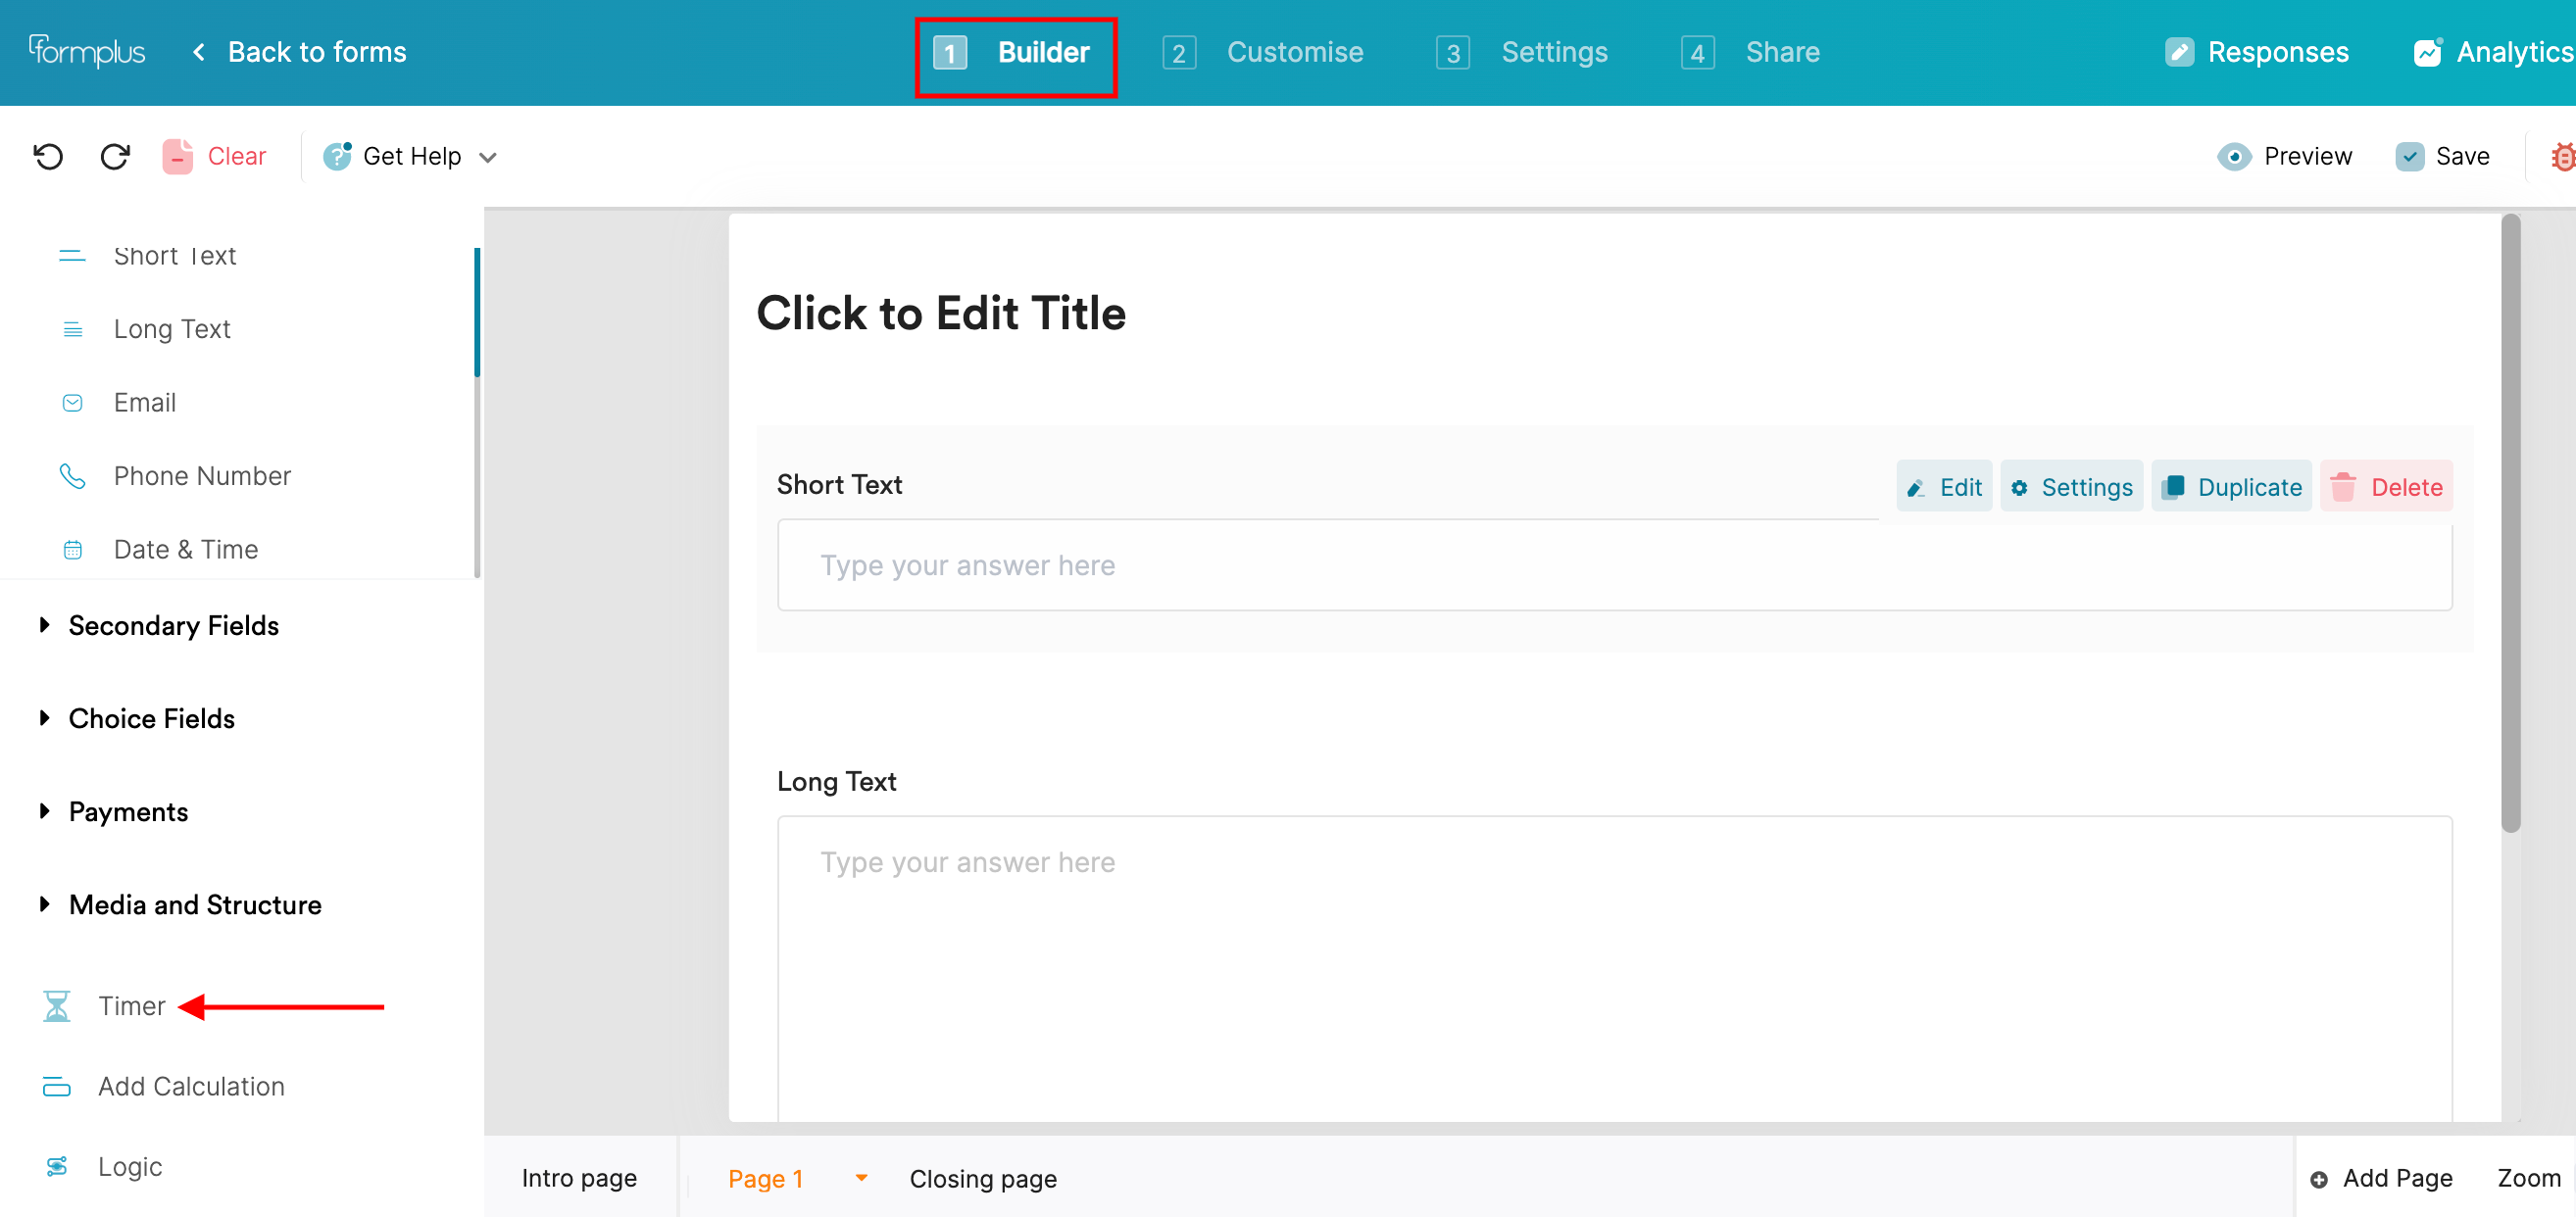Image resolution: width=2576 pixels, height=1217 pixels.
Task: Go to the Closing page tab
Action: click(983, 1180)
